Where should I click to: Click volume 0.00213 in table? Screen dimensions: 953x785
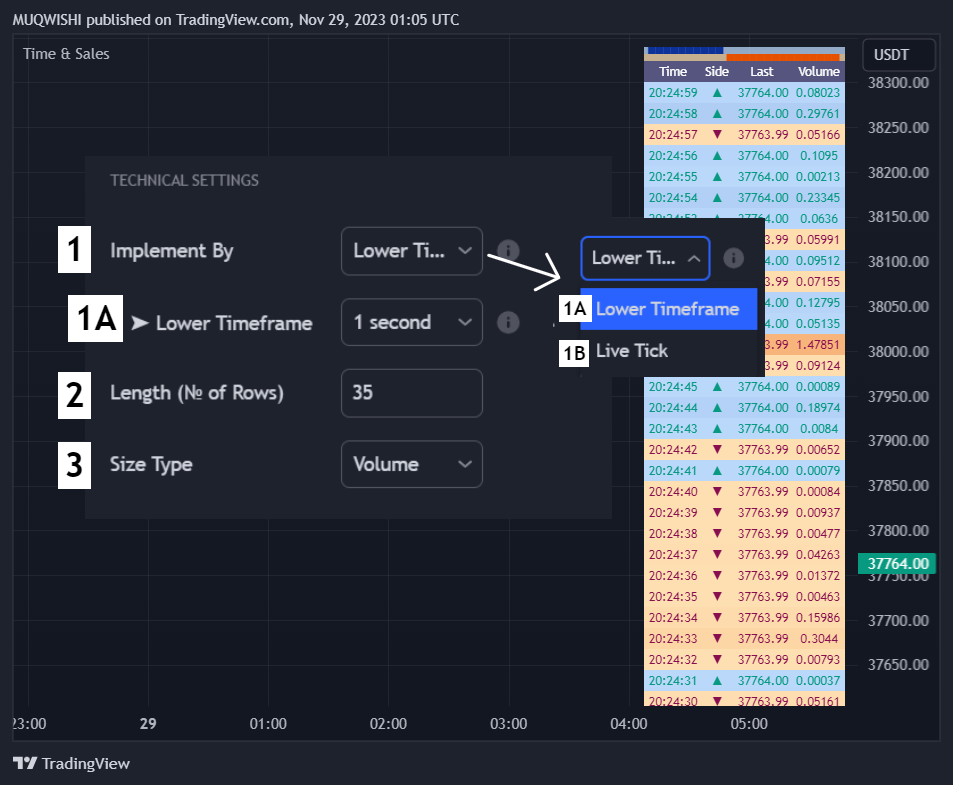coord(818,176)
